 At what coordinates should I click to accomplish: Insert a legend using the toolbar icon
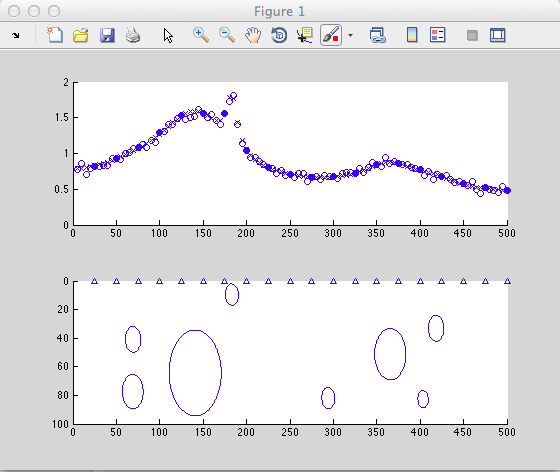pyautogui.click(x=438, y=35)
